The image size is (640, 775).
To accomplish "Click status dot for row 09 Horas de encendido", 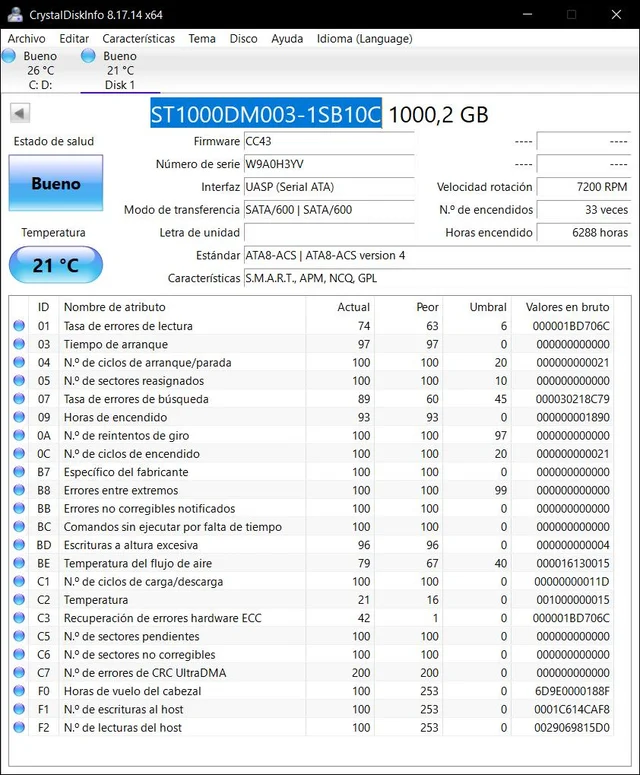I will (x=19, y=417).
